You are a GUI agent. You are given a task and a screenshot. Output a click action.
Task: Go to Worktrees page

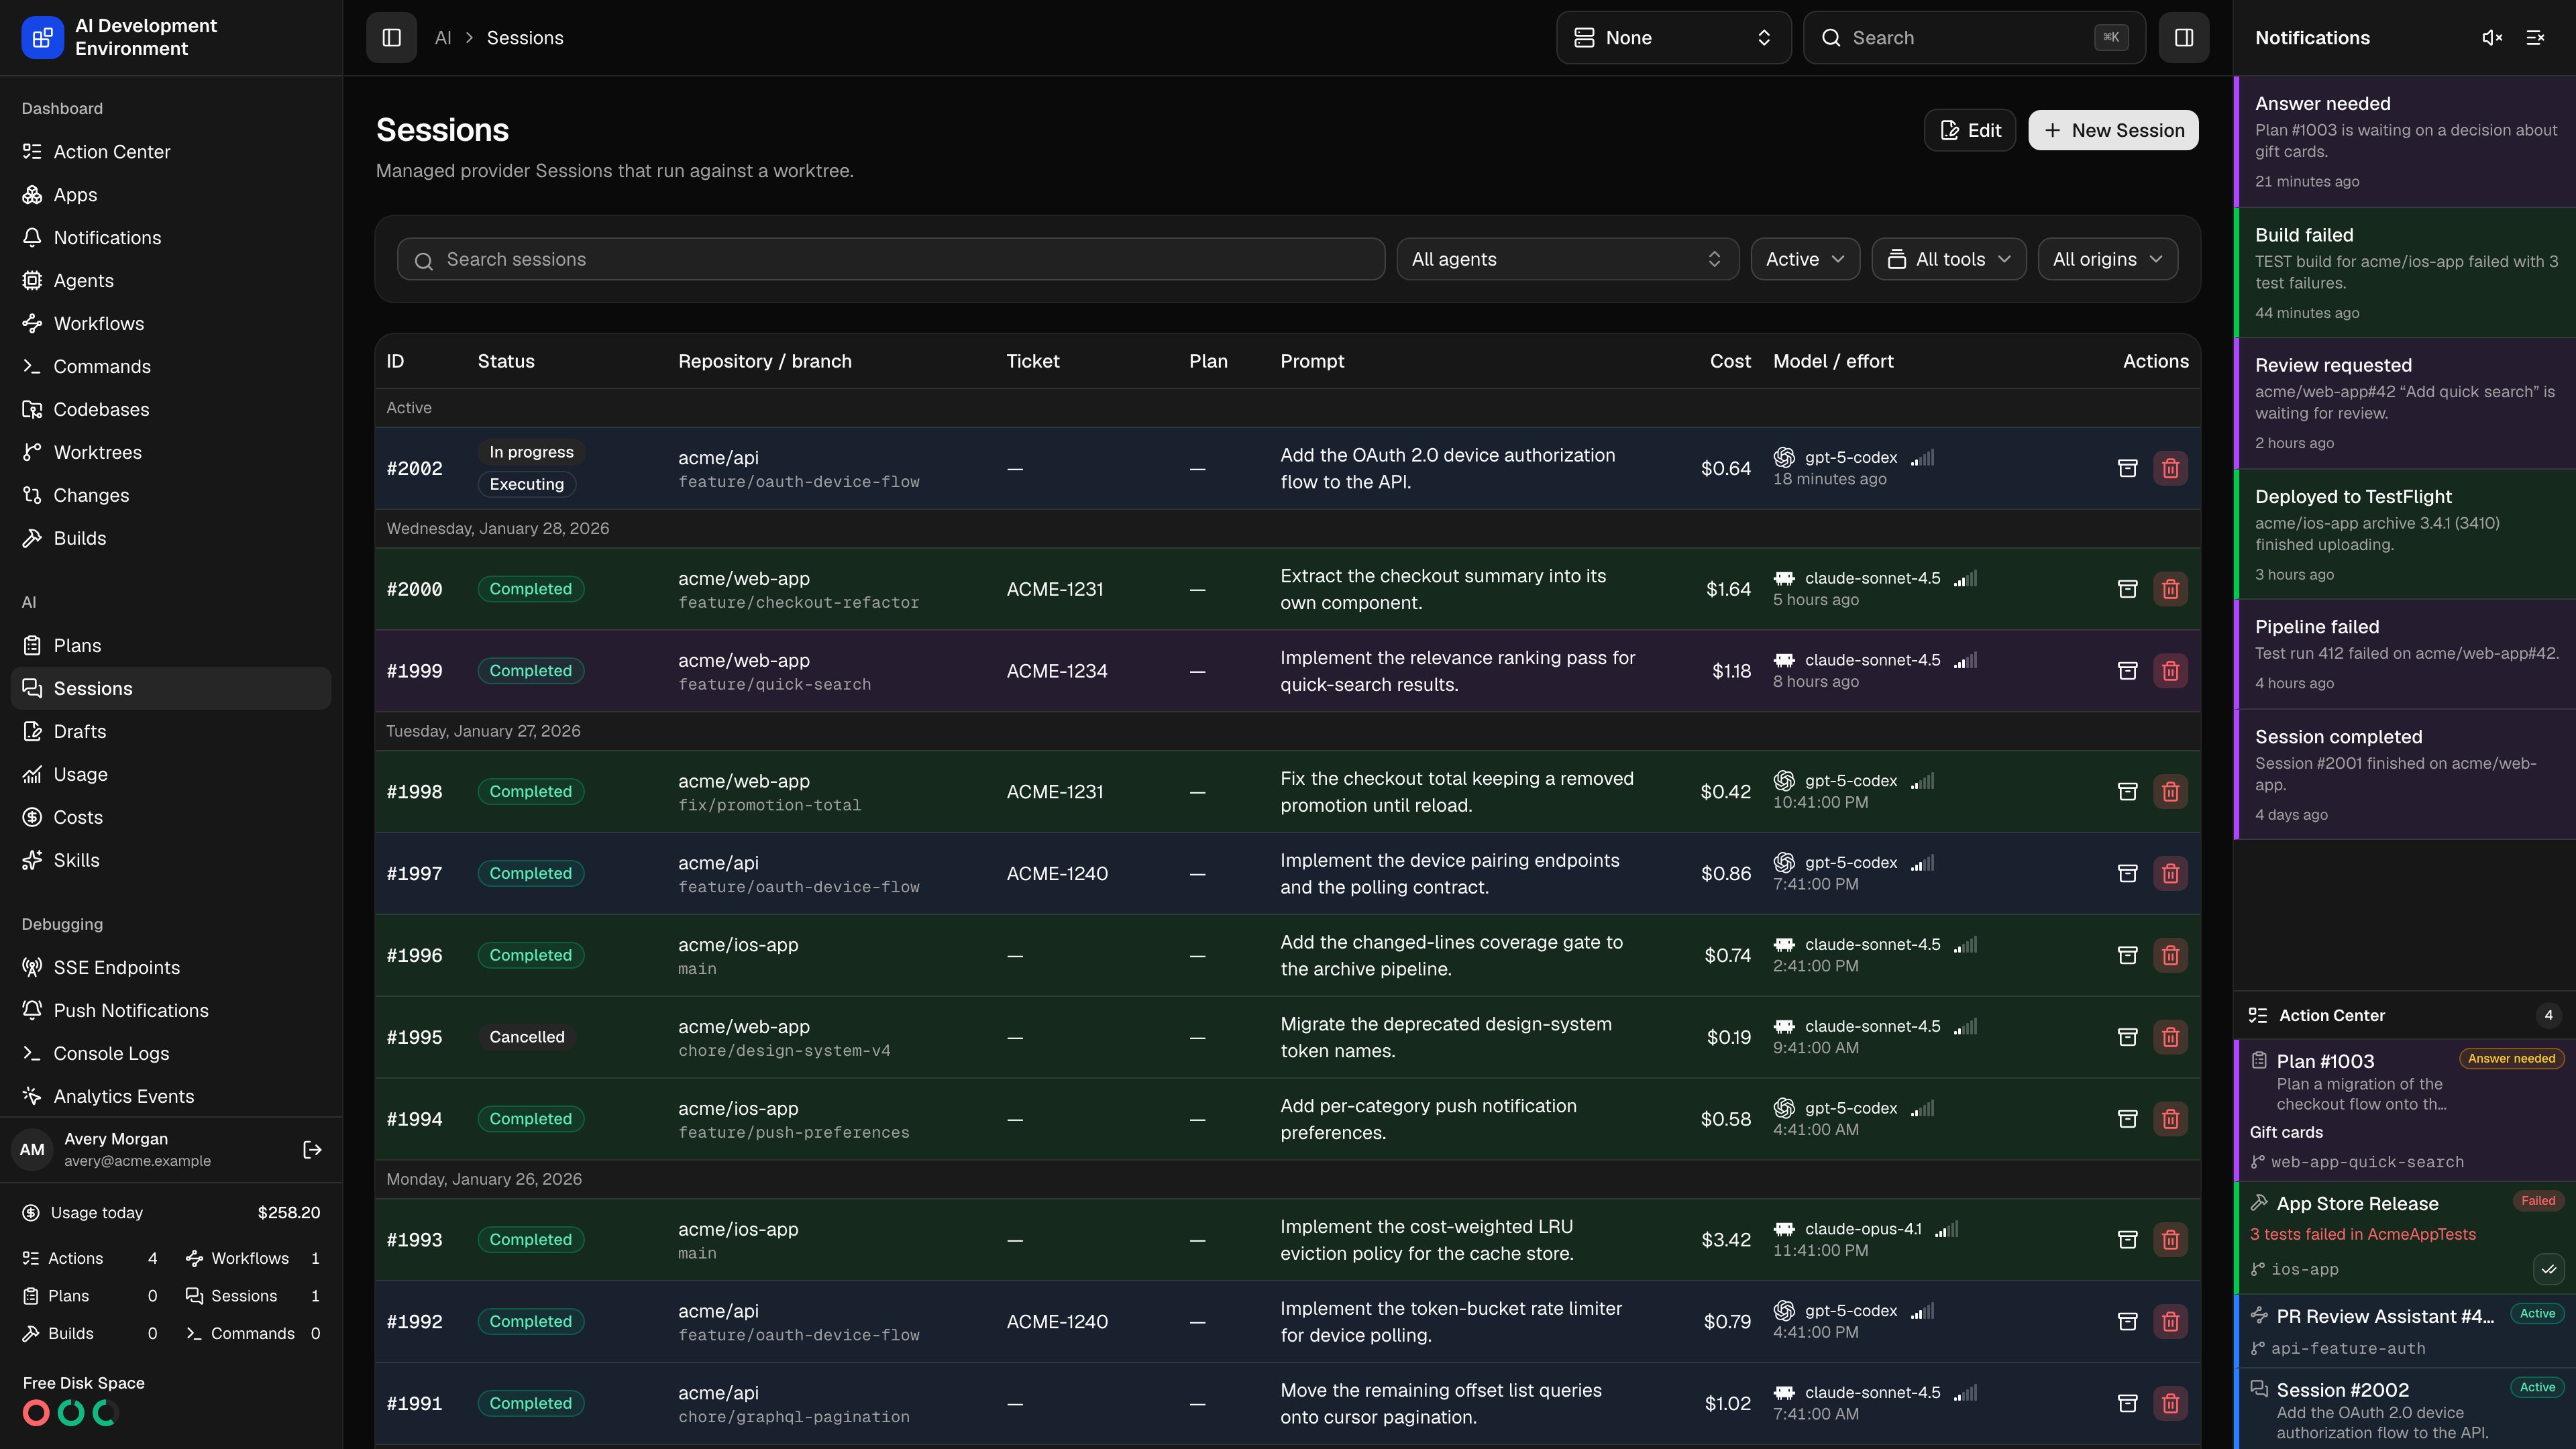pyautogui.click(x=170, y=453)
